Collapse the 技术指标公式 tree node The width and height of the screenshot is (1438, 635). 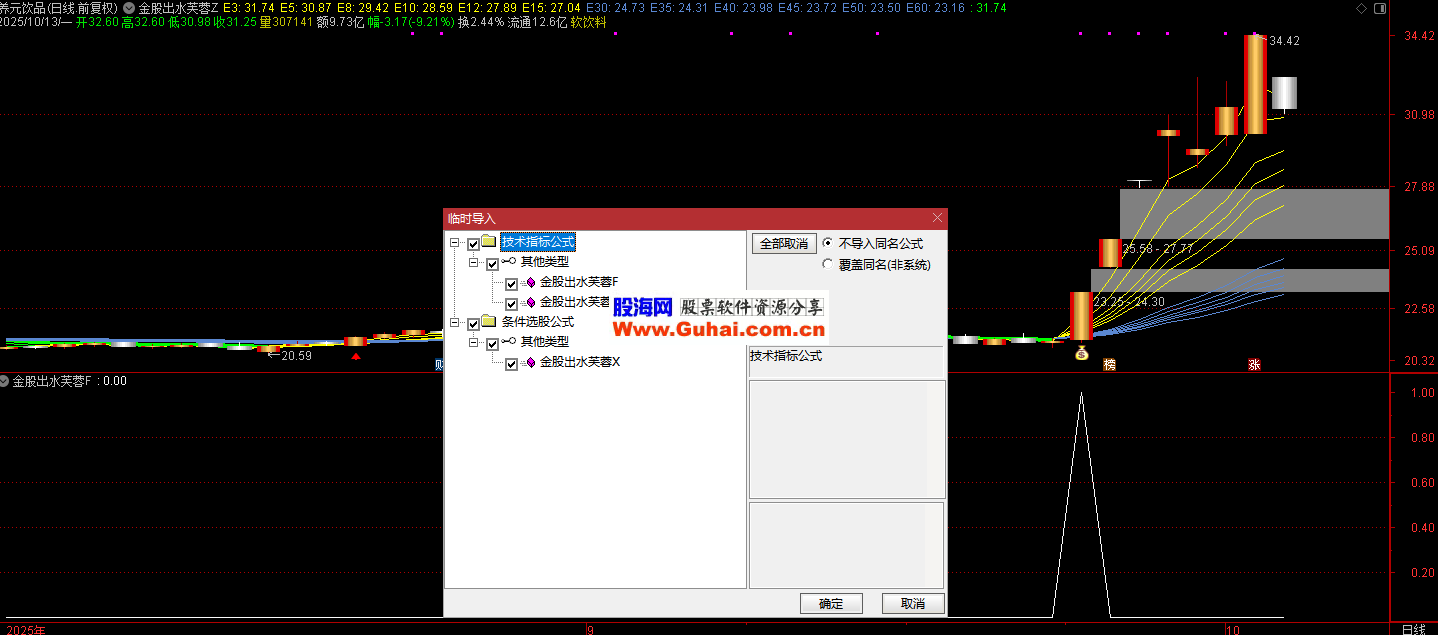(455, 243)
